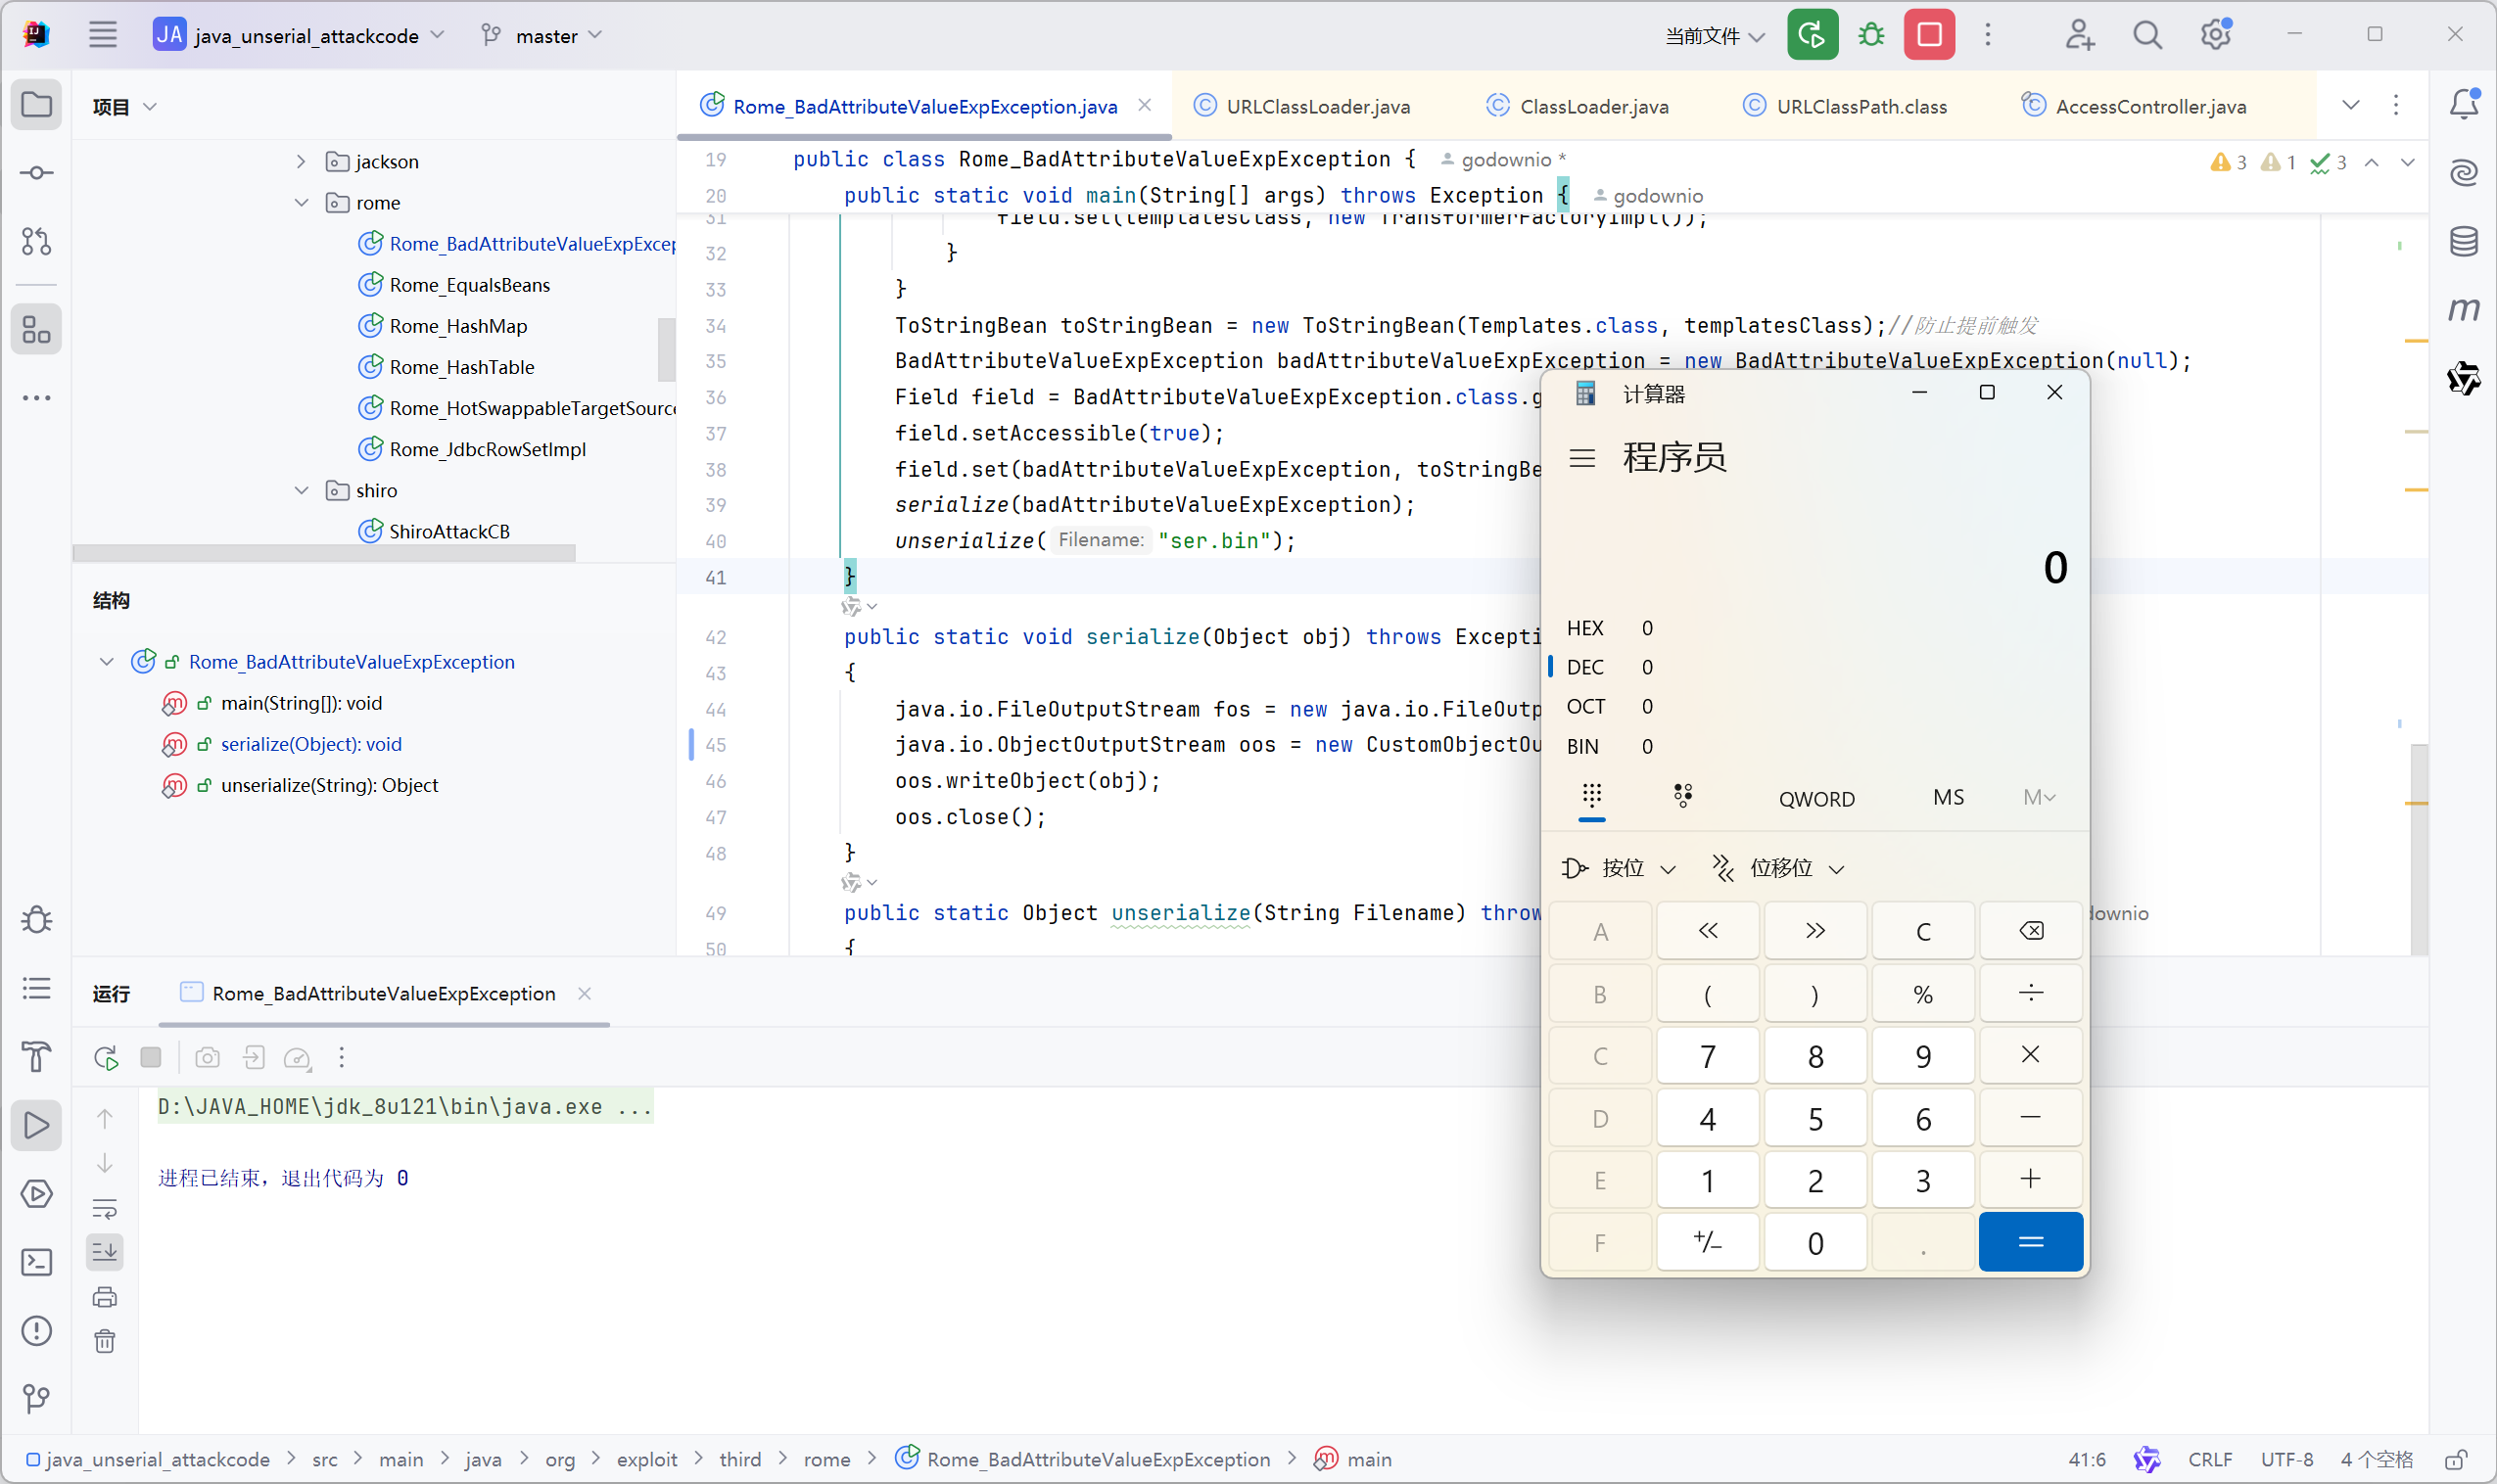Open IDE settings gear
Viewport: 2497px width, 1484px height.
coord(2215,35)
